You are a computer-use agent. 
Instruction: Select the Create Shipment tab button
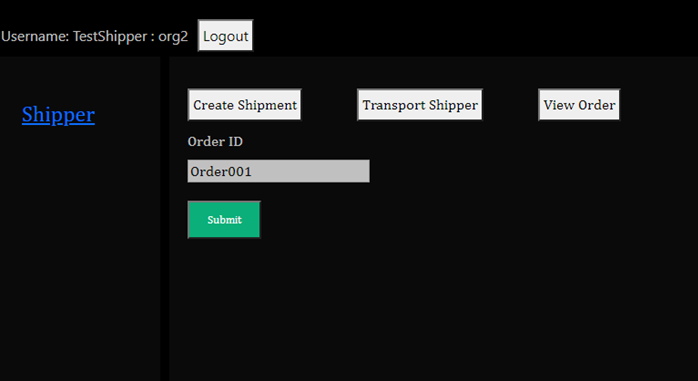tap(244, 105)
